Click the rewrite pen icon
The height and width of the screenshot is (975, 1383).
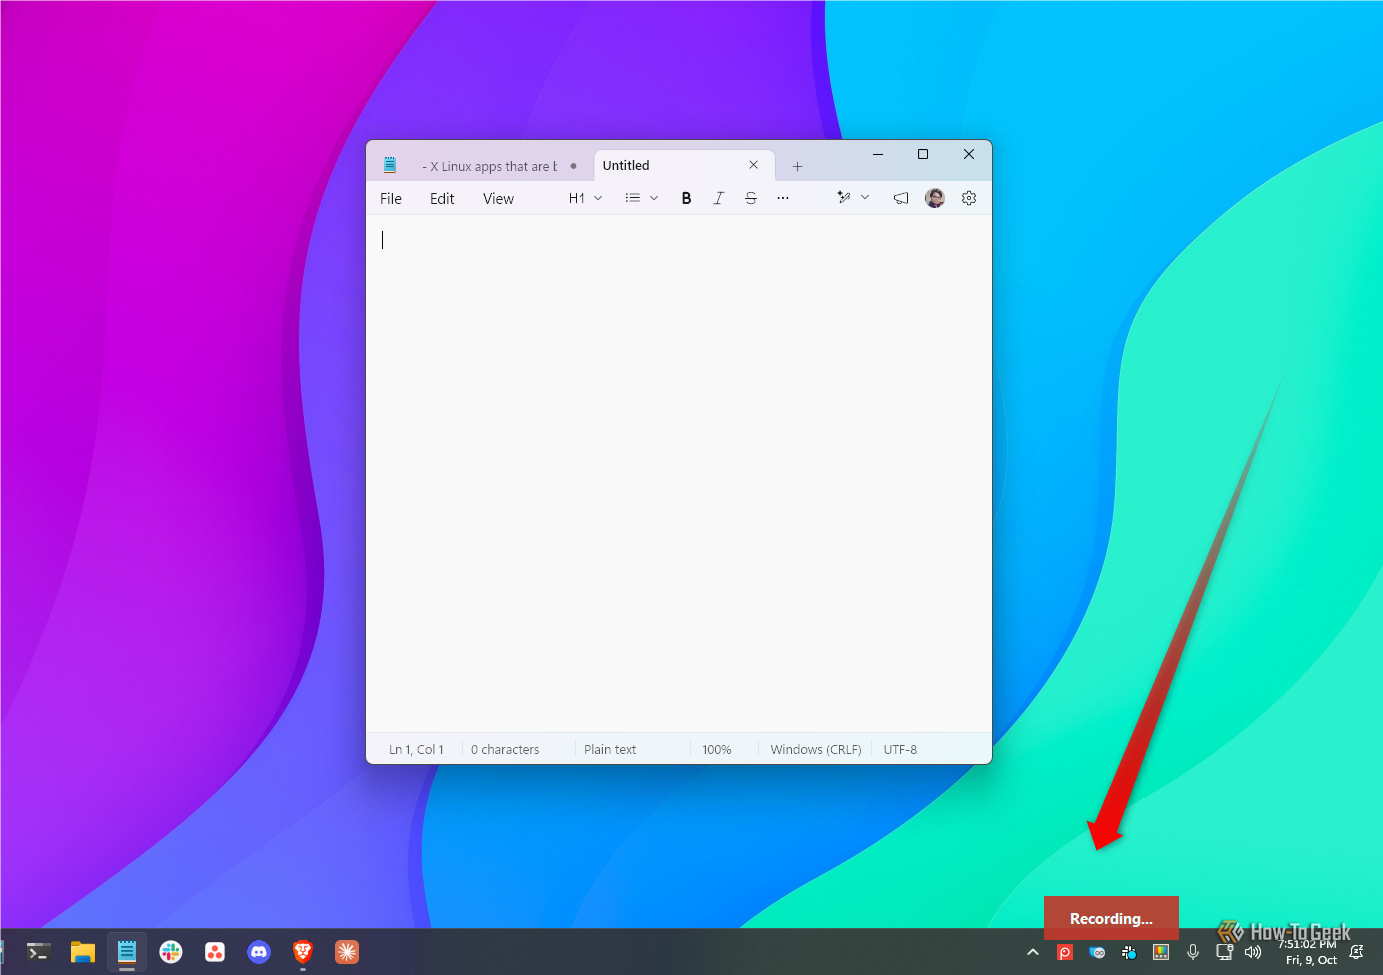(x=844, y=198)
